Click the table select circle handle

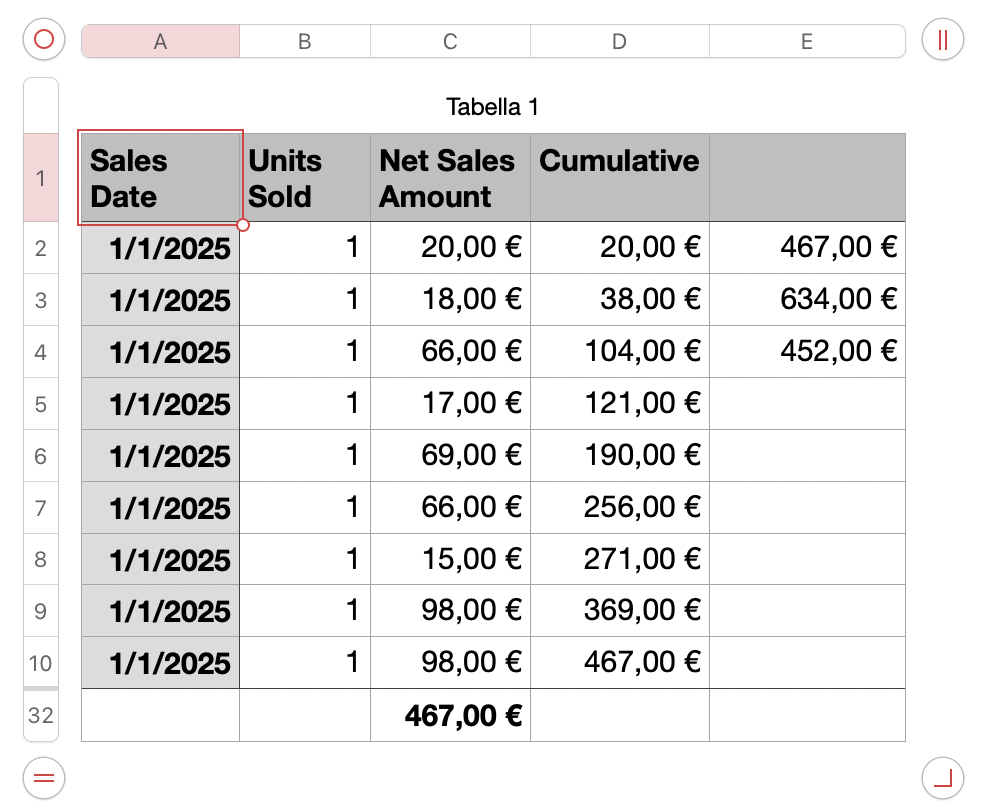[43, 40]
